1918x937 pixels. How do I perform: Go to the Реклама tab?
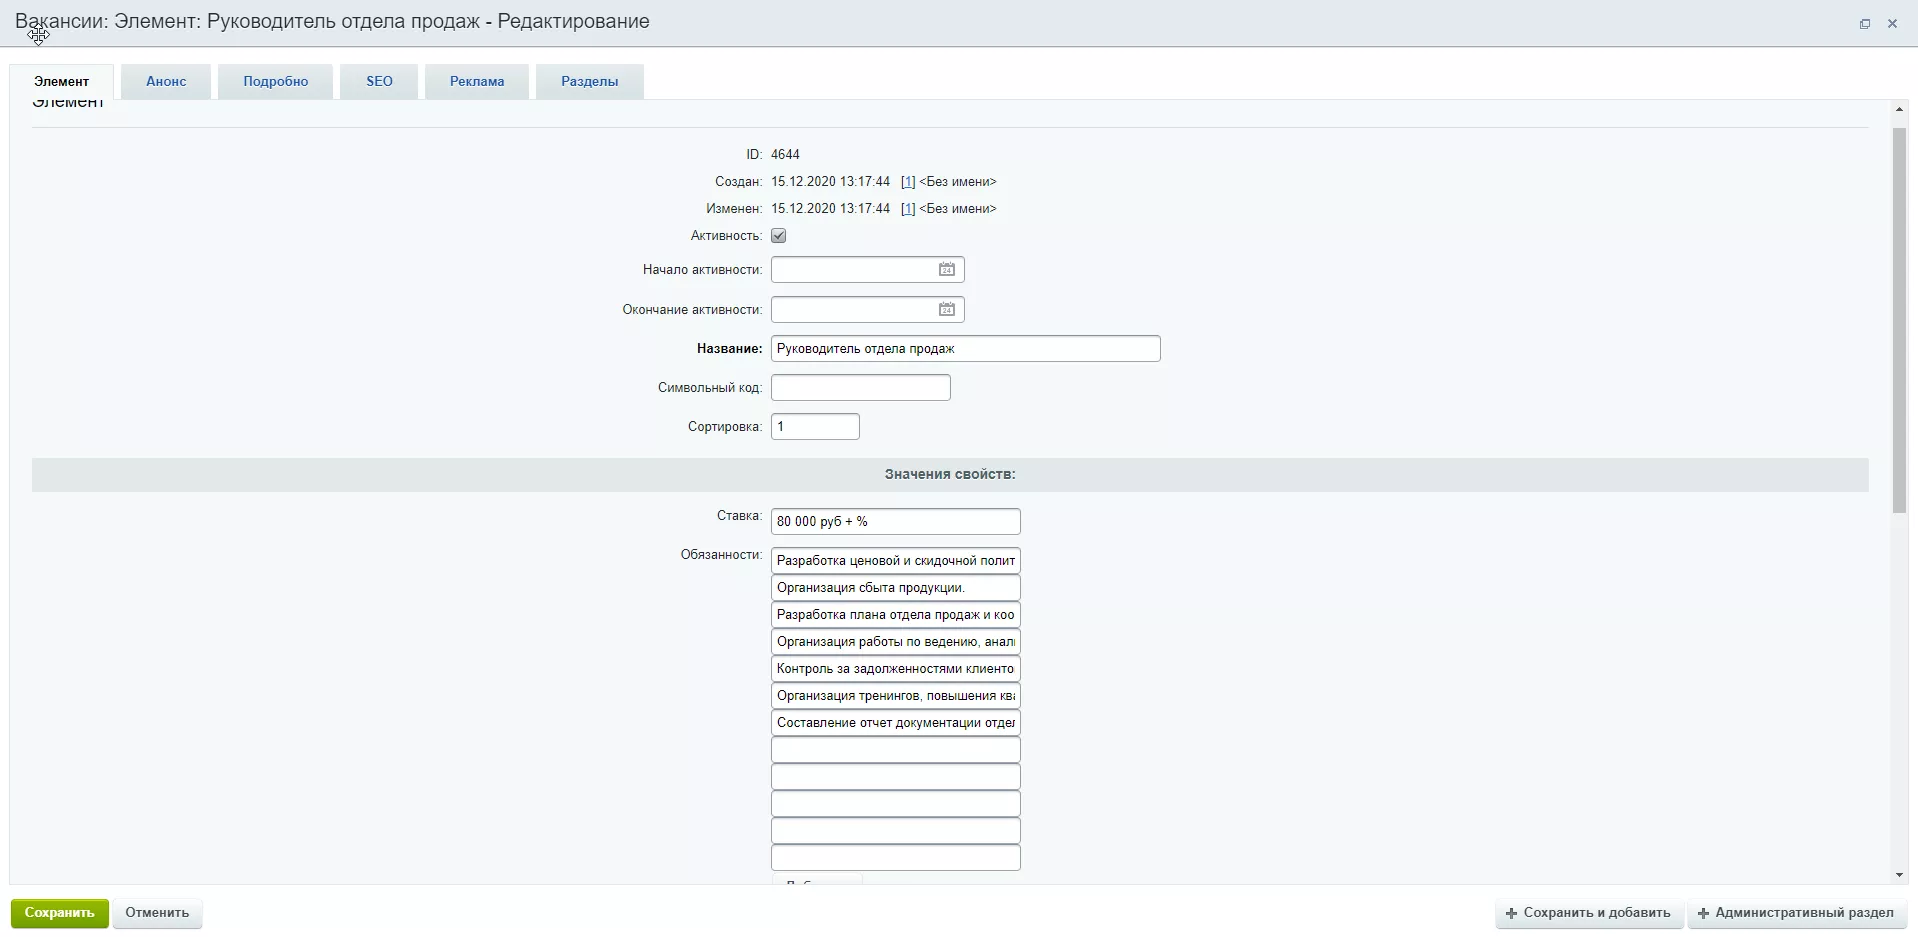point(477,82)
